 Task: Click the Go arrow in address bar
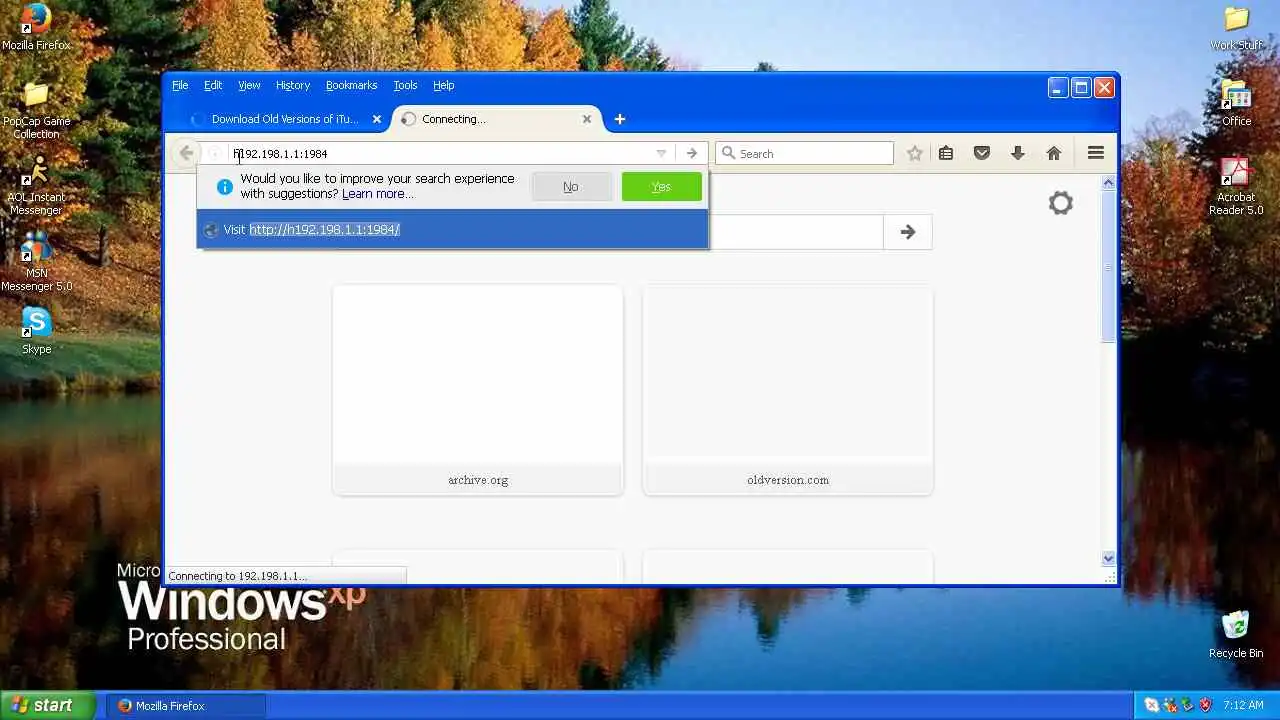[x=691, y=153]
